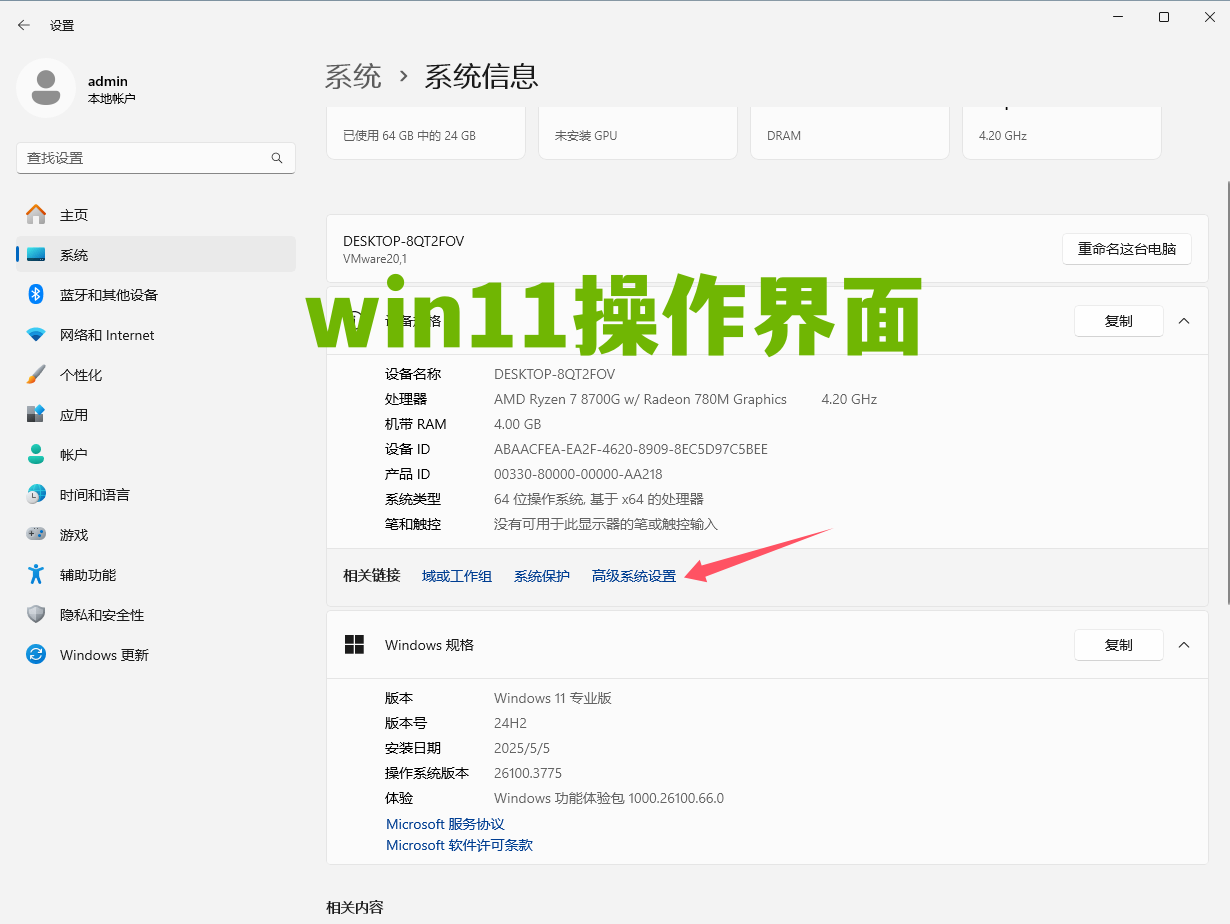Image resolution: width=1230 pixels, height=924 pixels.
Task: Open 系统保护 link
Action: [x=542, y=576]
